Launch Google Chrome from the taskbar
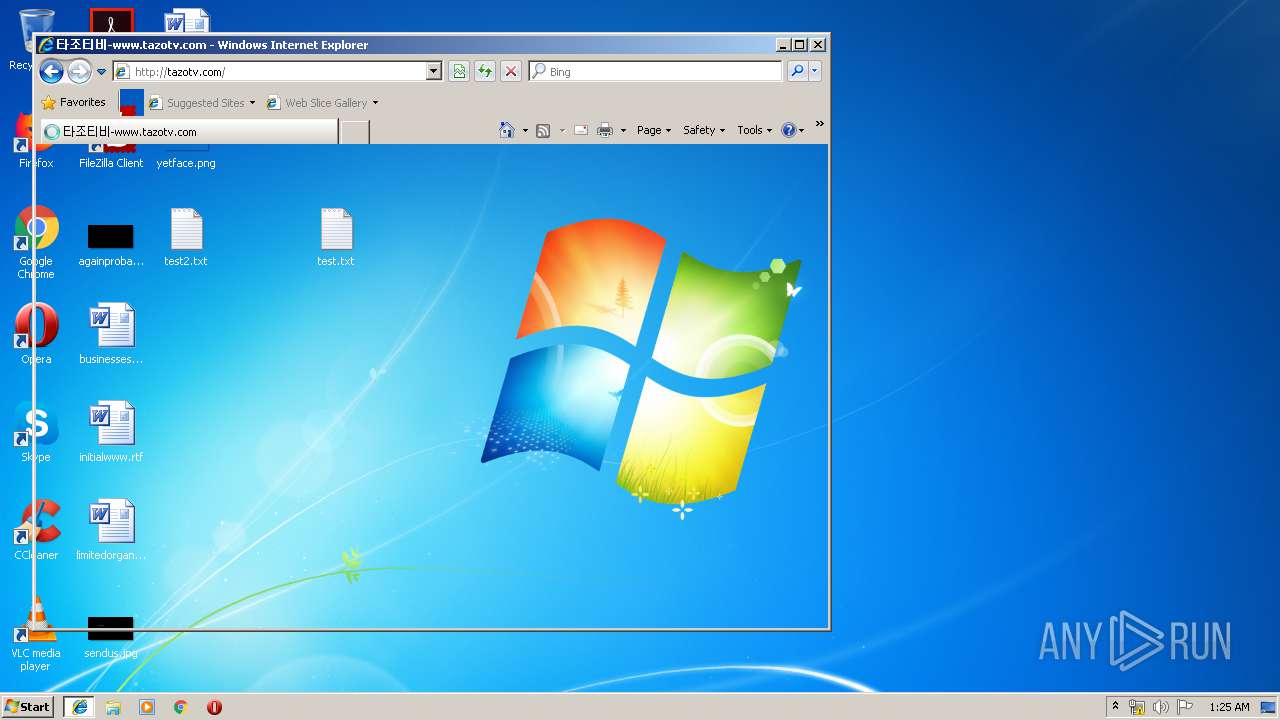1280x720 pixels. (181, 707)
